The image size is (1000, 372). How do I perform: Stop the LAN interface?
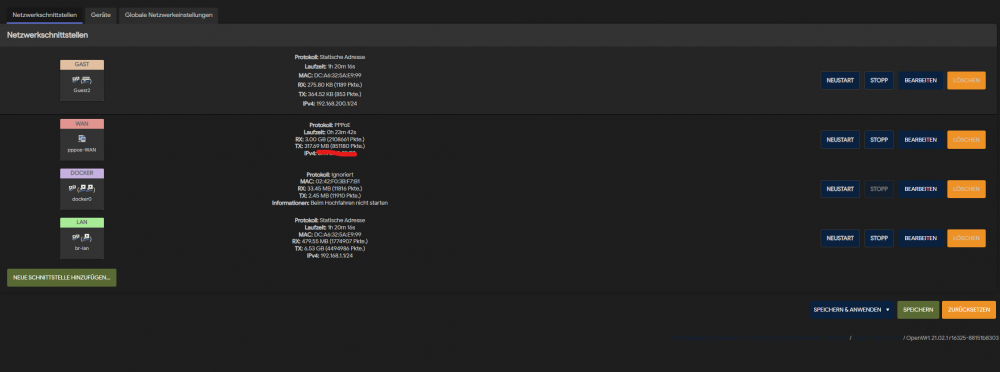point(879,238)
